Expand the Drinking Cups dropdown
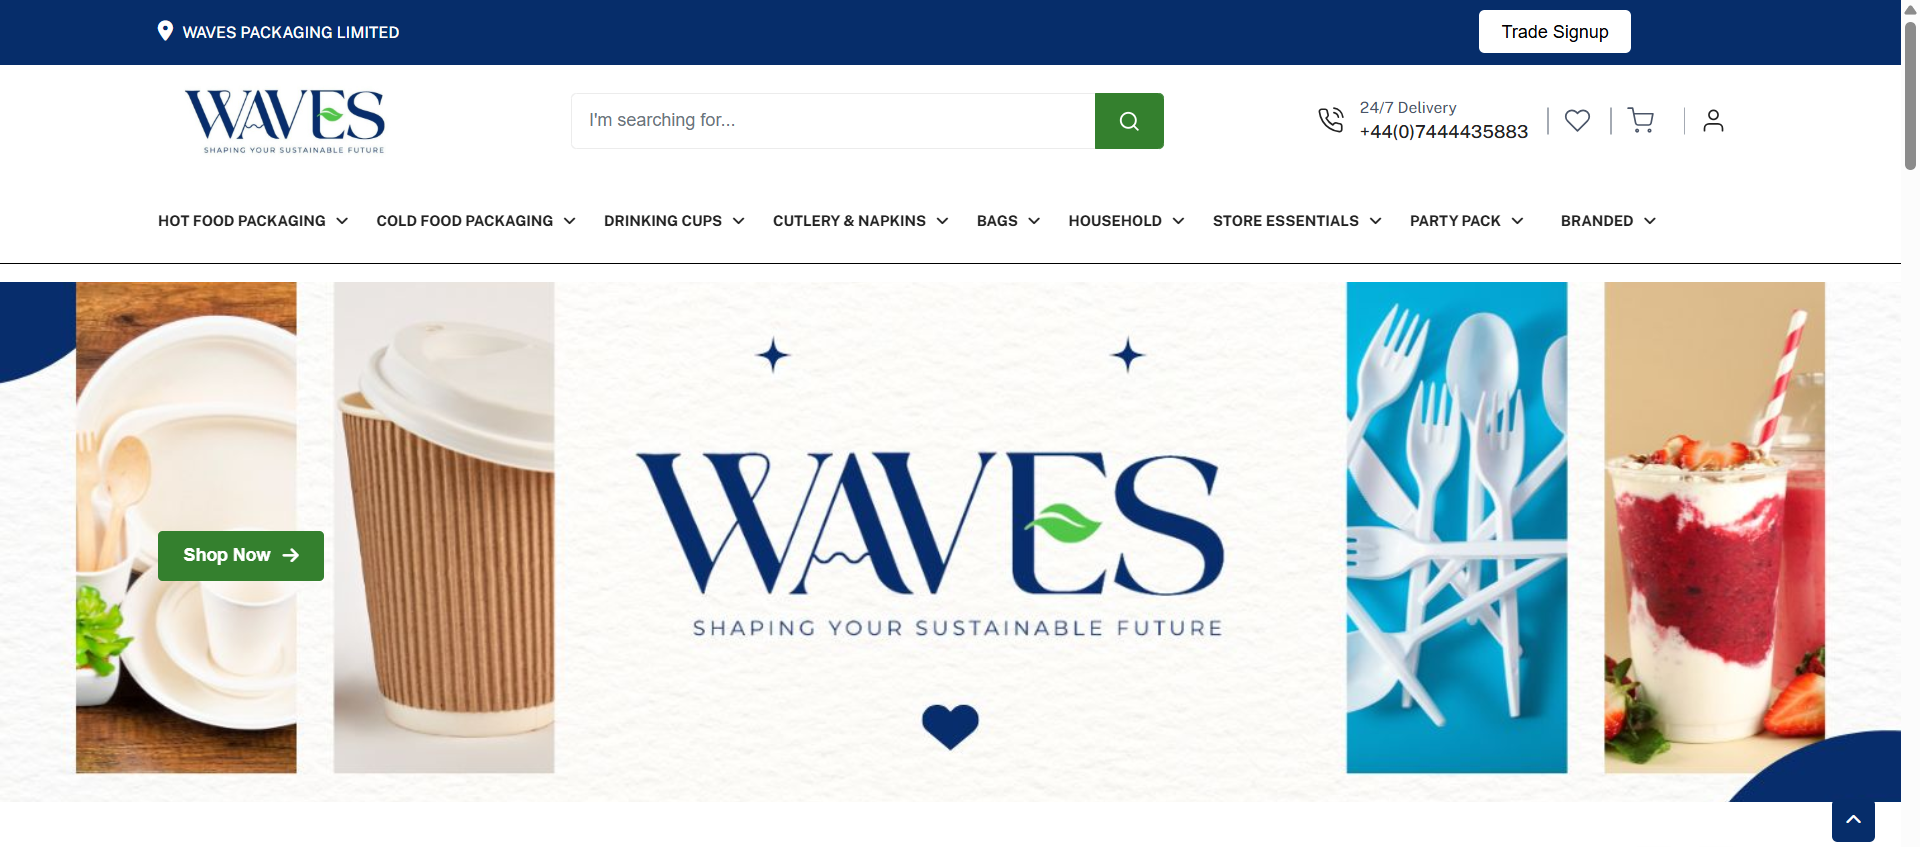The width and height of the screenshot is (1920, 847). (674, 221)
